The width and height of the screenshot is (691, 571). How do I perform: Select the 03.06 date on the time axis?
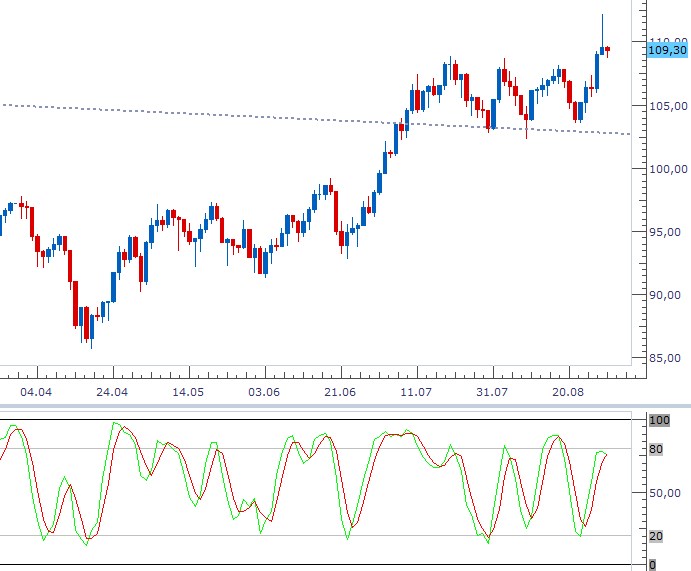pos(265,392)
